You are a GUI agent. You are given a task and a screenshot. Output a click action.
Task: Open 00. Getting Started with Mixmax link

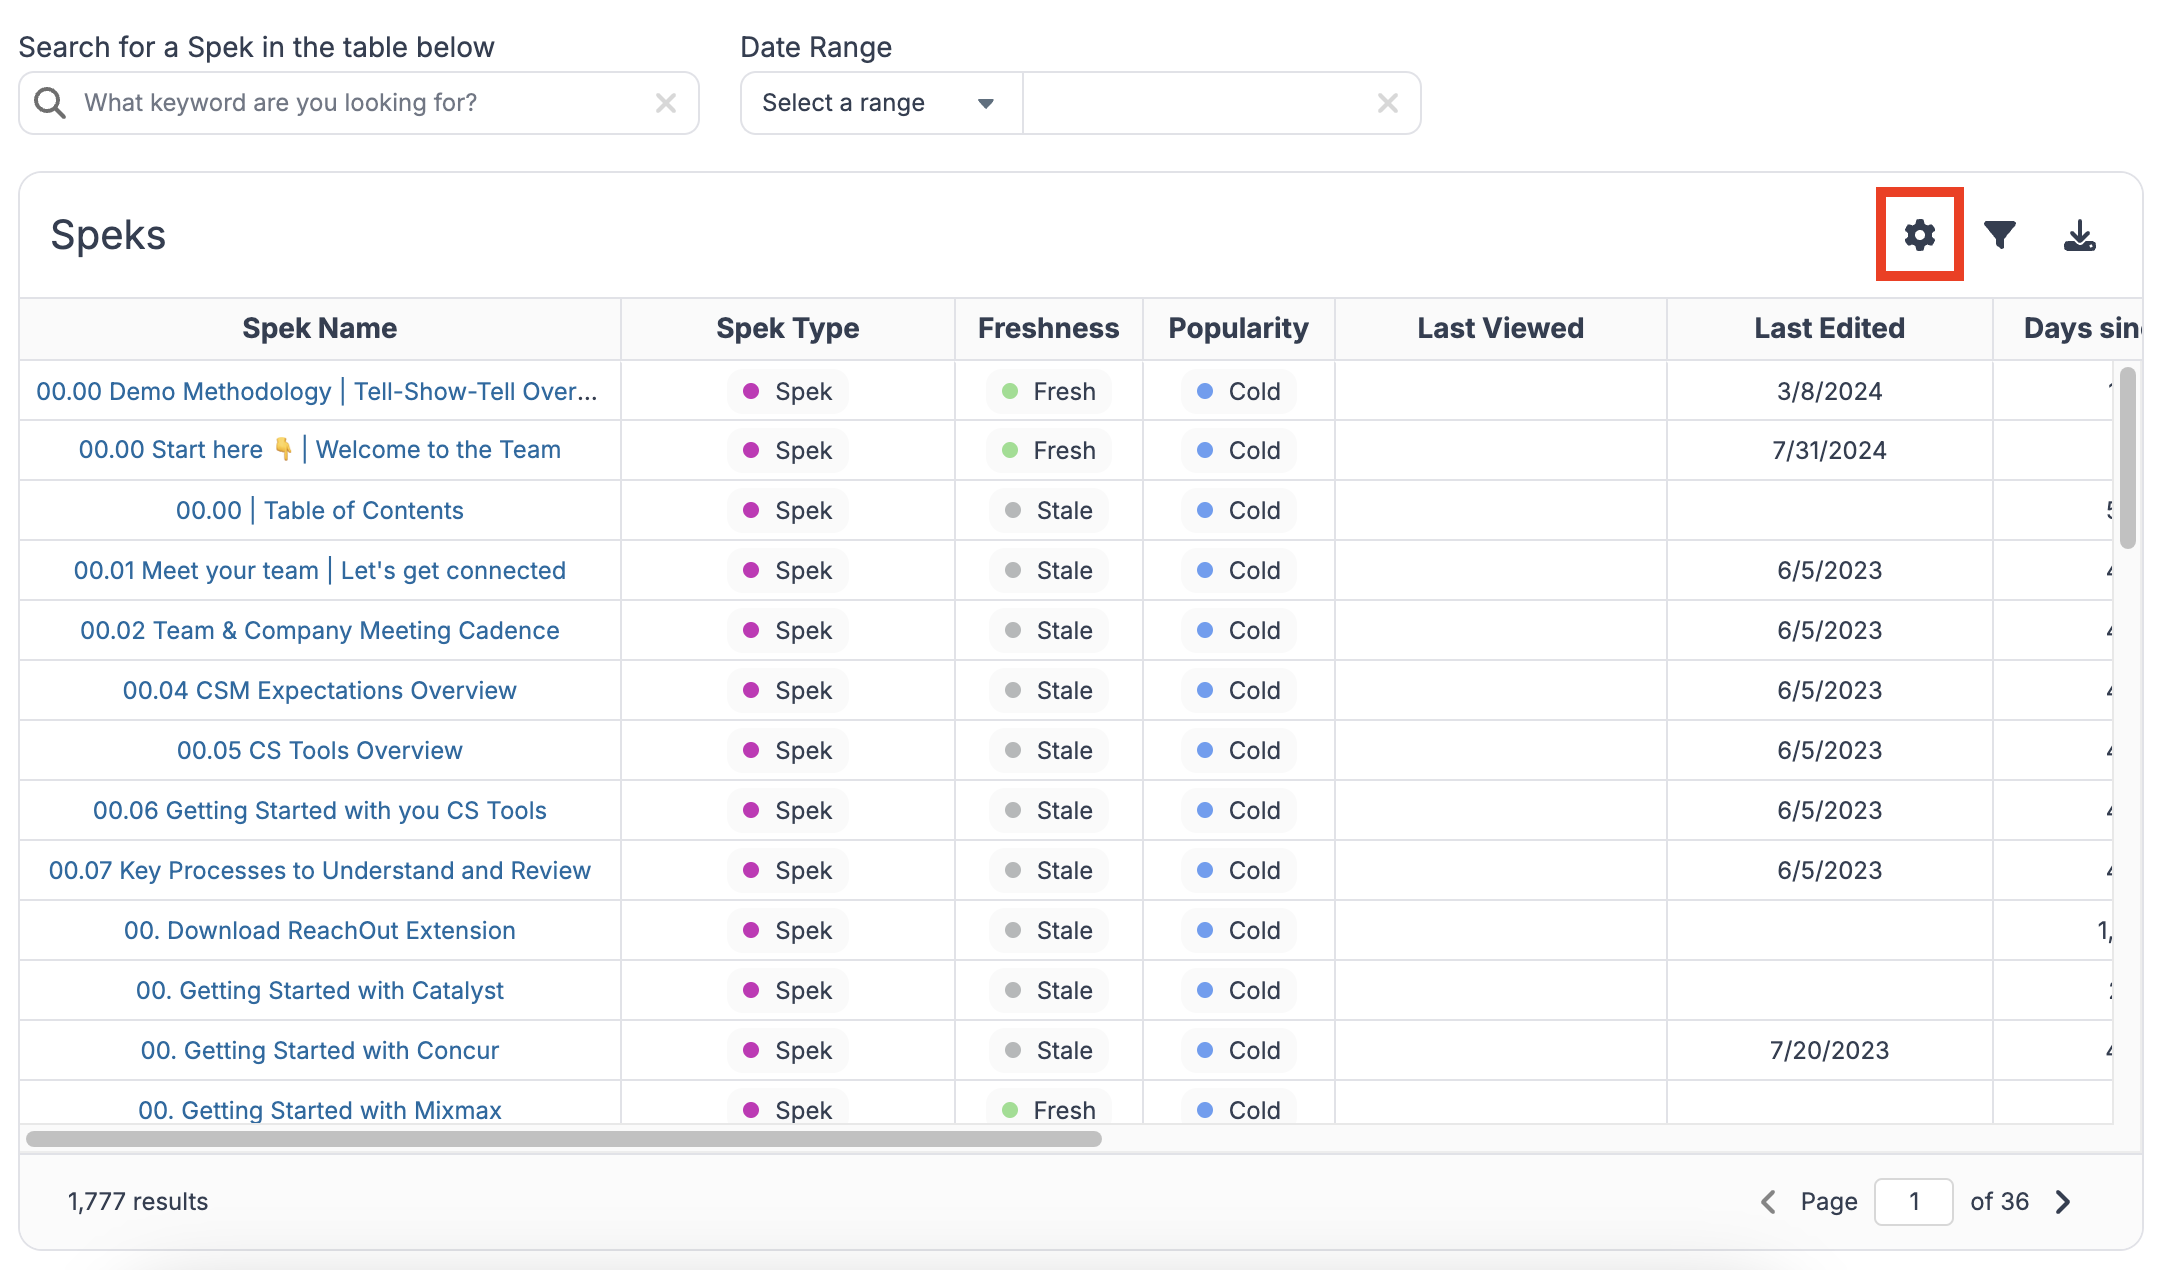coord(320,1110)
